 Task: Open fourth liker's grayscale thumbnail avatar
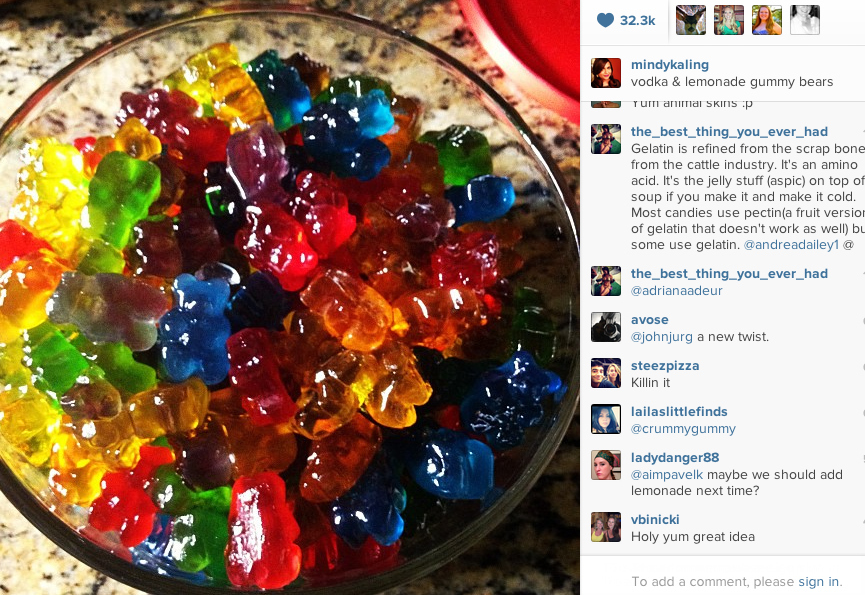tap(805, 20)
